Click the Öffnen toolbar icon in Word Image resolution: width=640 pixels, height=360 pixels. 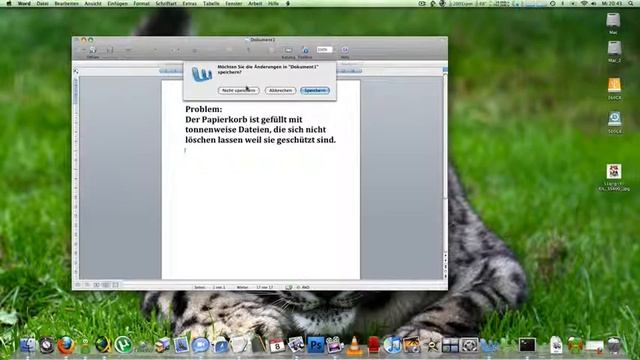(x=93, y=51)
